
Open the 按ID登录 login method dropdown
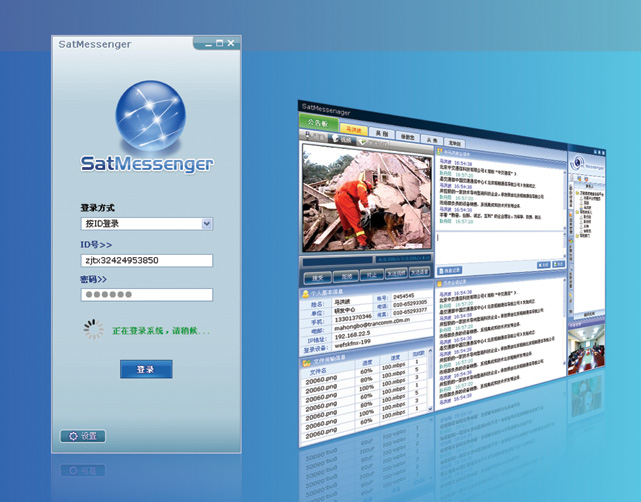click(146, 224)
